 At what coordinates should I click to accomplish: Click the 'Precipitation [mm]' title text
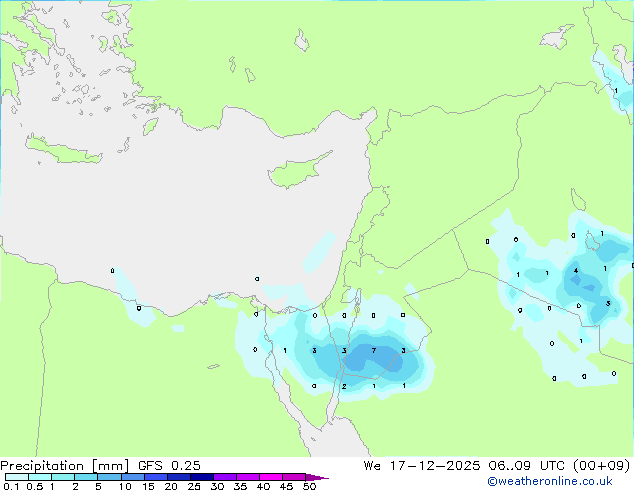tap(64, 466)
